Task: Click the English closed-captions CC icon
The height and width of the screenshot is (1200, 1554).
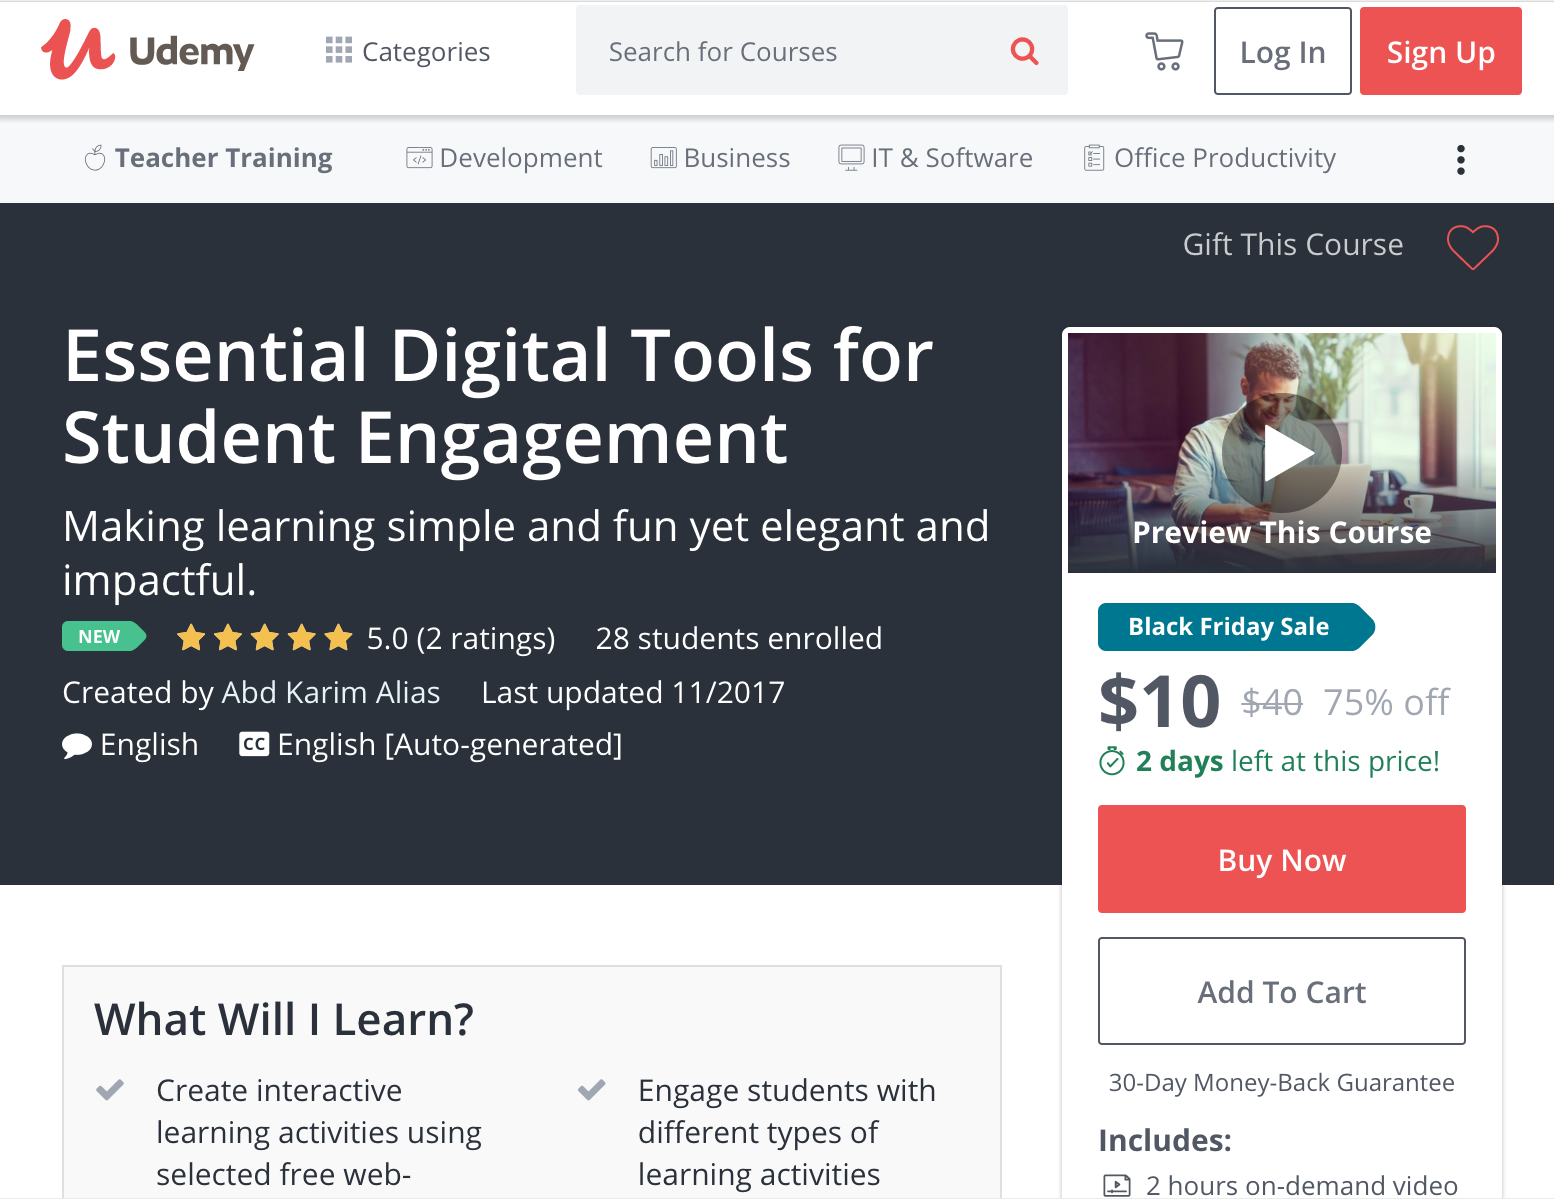Action: [x=254, y=744]
